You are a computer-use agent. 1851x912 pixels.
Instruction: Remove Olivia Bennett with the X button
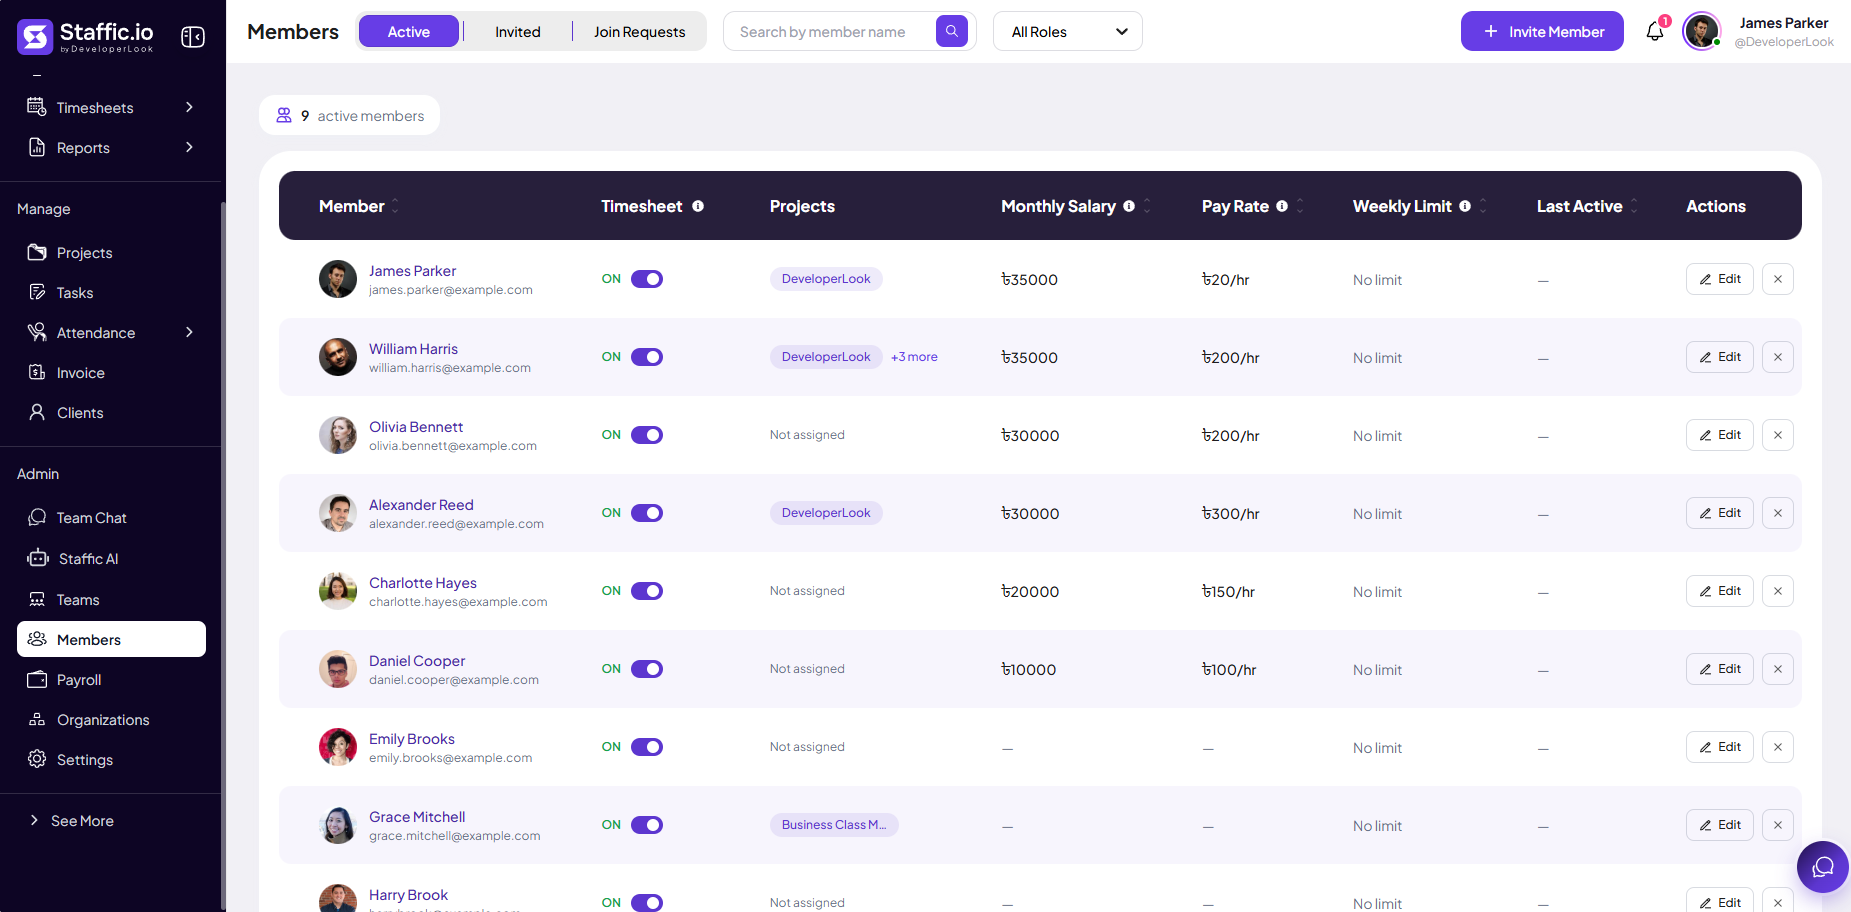(x=1778, y=435)
